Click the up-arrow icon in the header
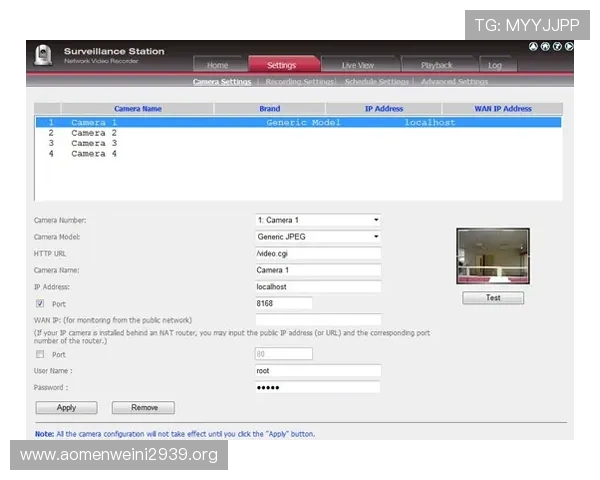 [533, 46]
